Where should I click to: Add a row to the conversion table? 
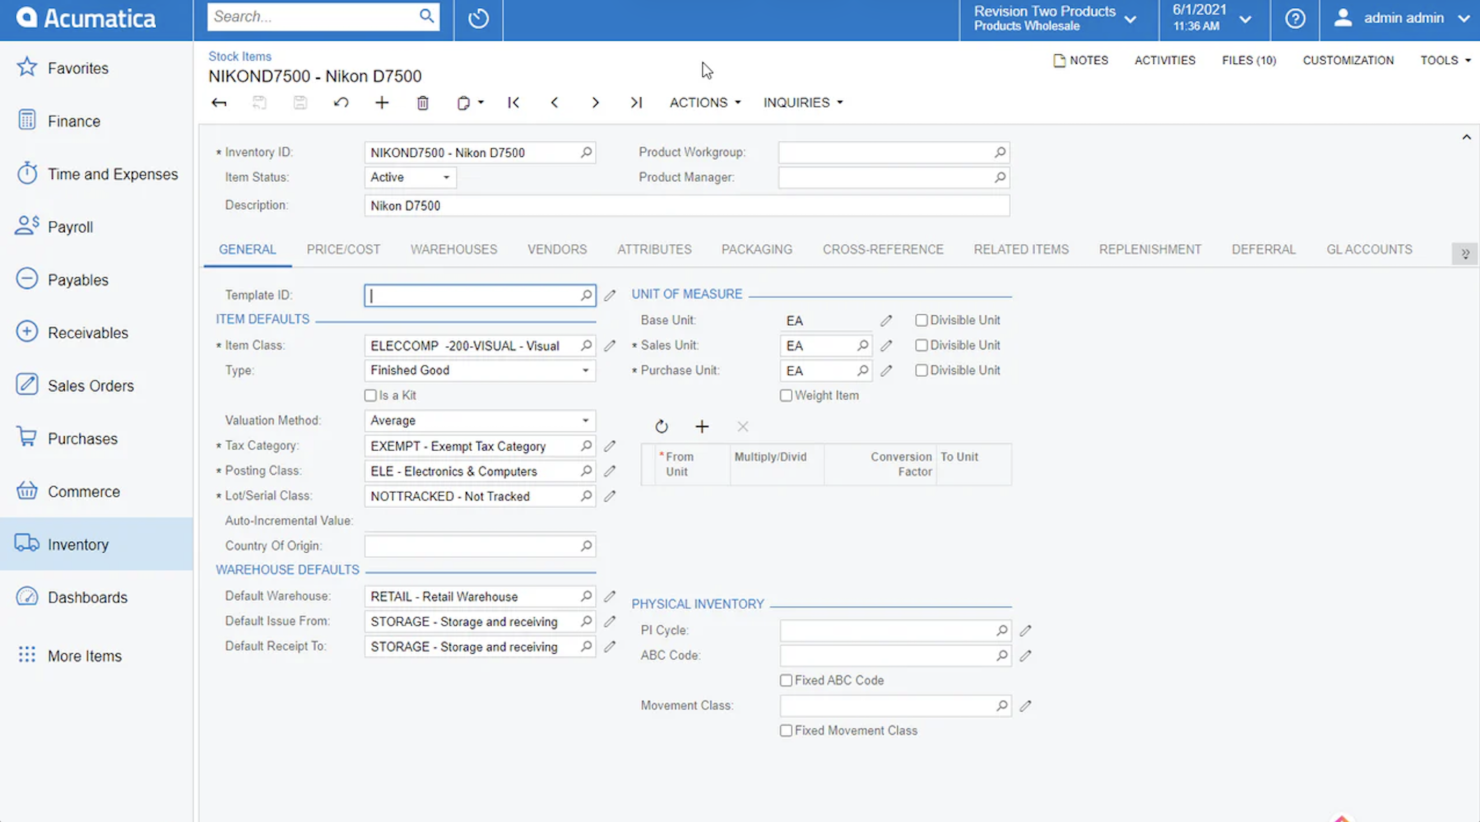coord(702,426)
